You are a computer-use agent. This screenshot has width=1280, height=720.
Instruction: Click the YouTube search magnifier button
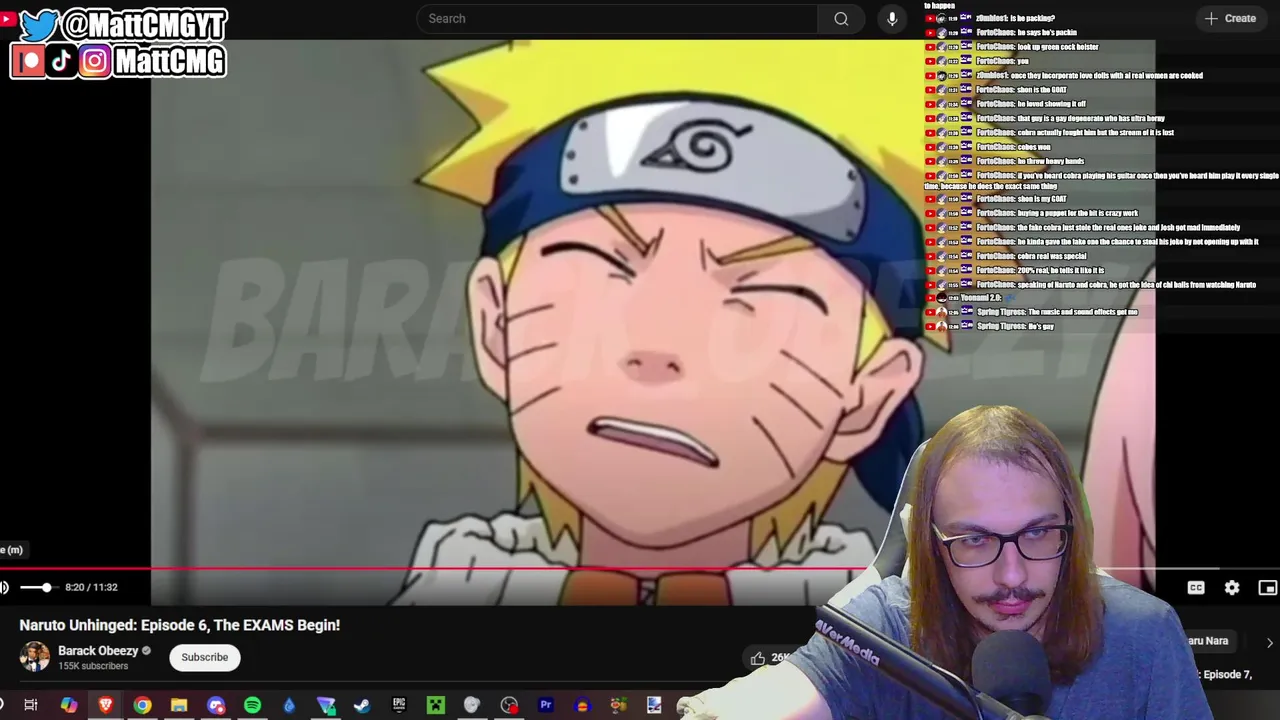pos(841,18)
